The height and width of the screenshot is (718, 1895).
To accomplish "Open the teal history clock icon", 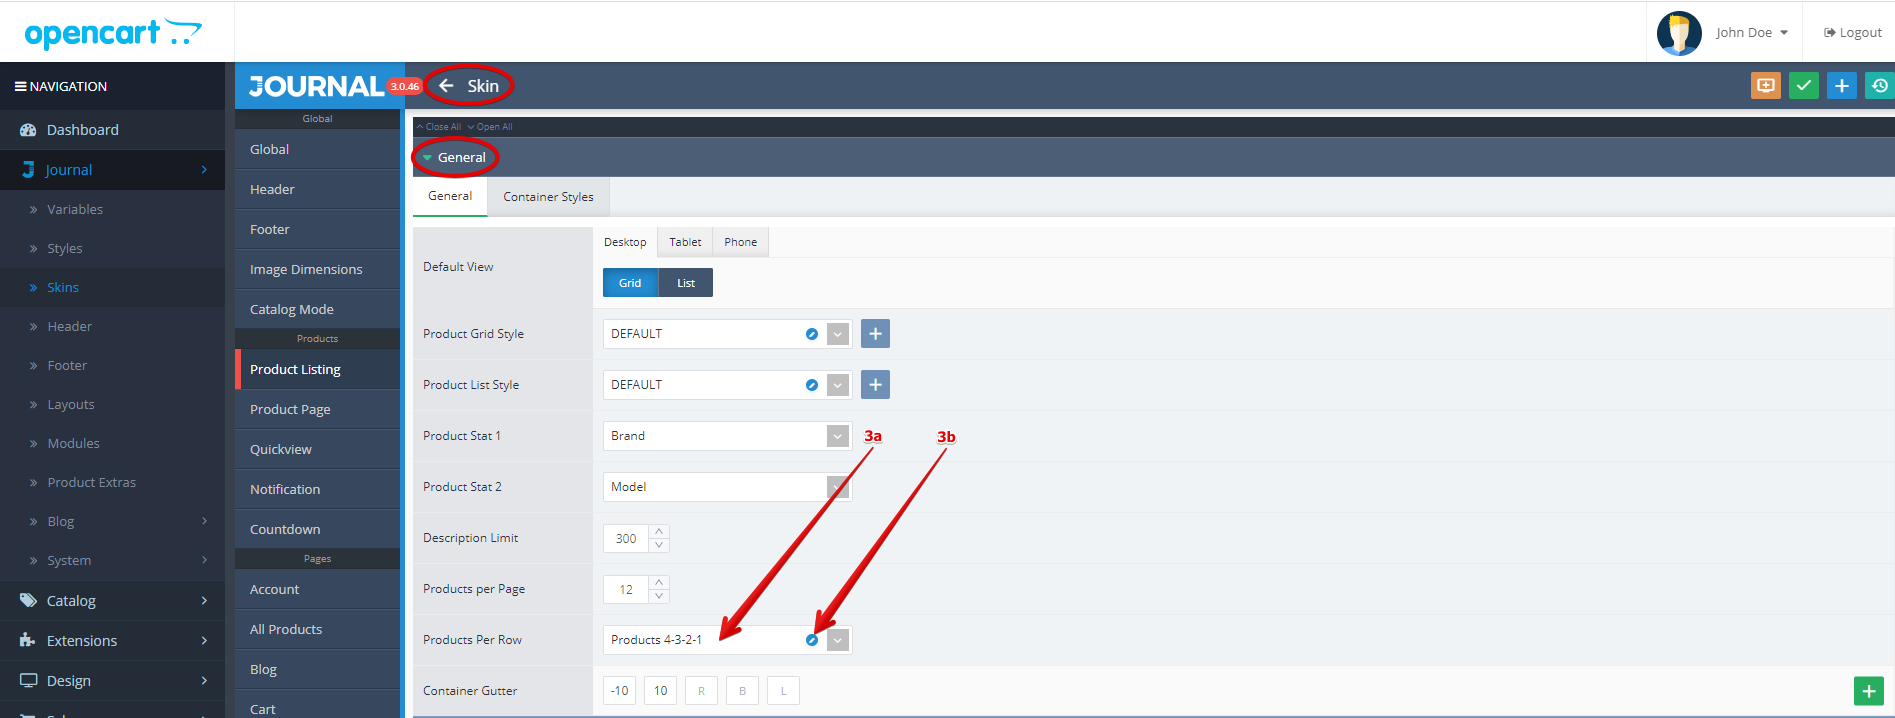I will pyautogui.click(x=1880, y=86).
